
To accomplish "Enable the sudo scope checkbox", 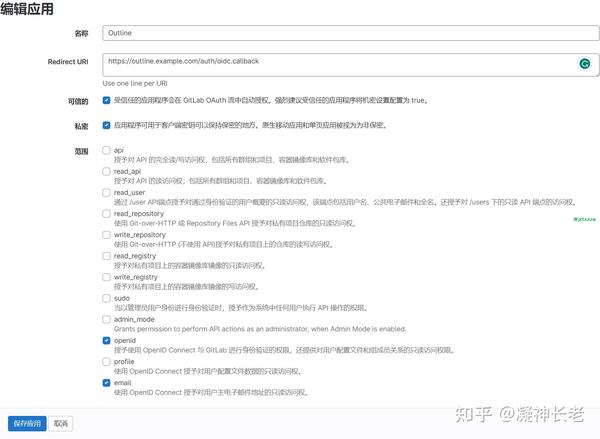I will coord(106,298).
